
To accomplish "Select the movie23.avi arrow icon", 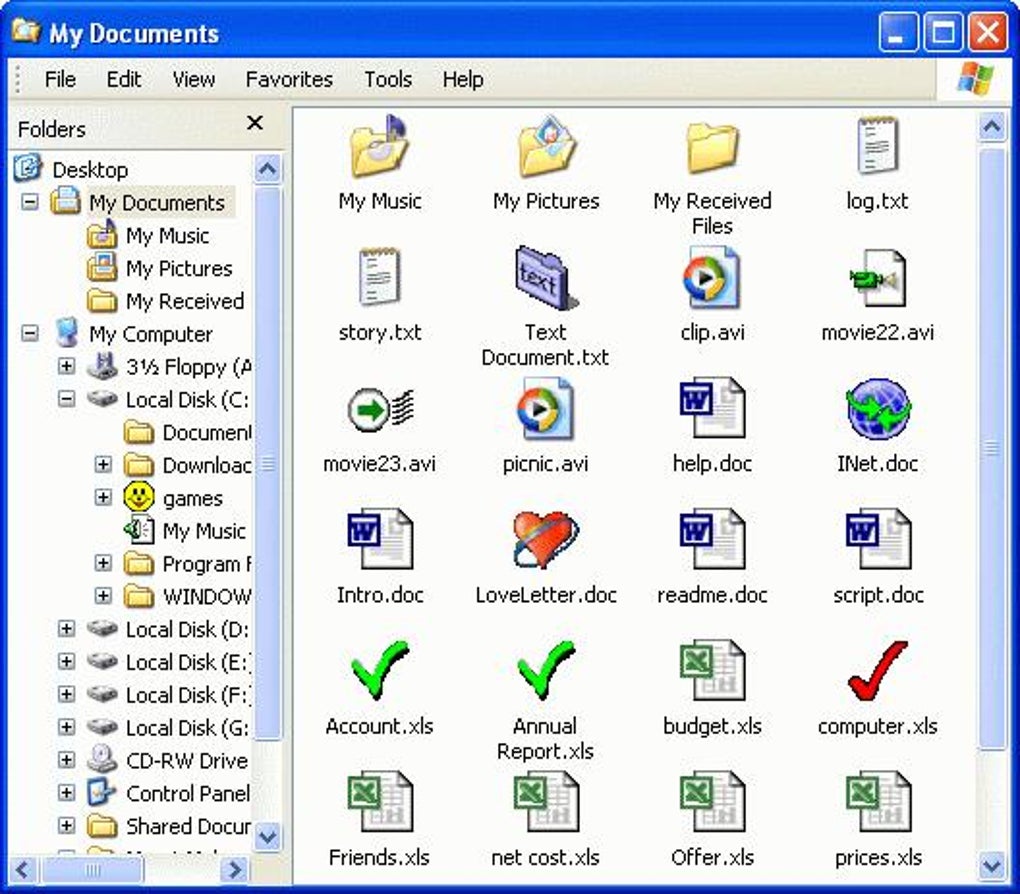I will point(379,410).
